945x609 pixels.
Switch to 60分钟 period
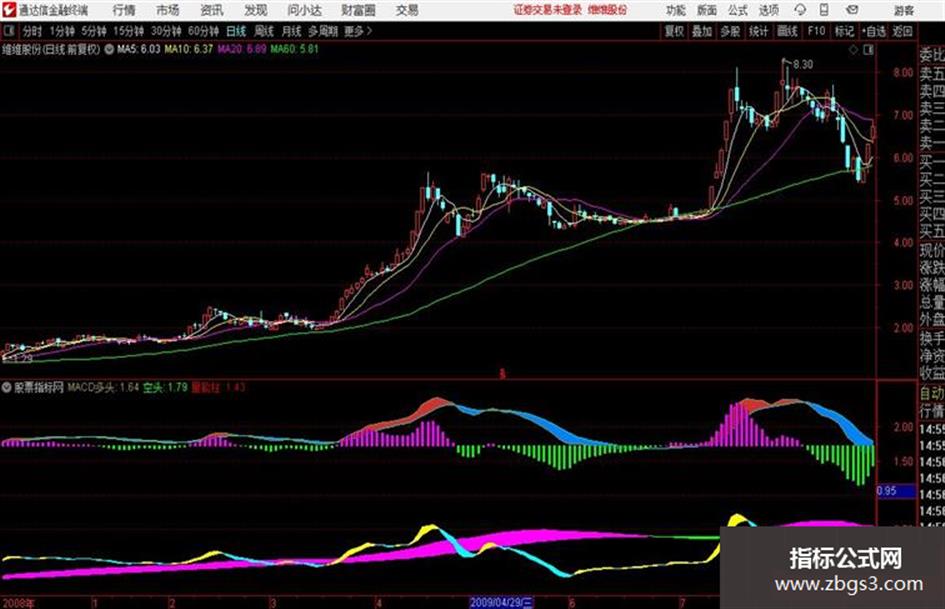[204, 31]
